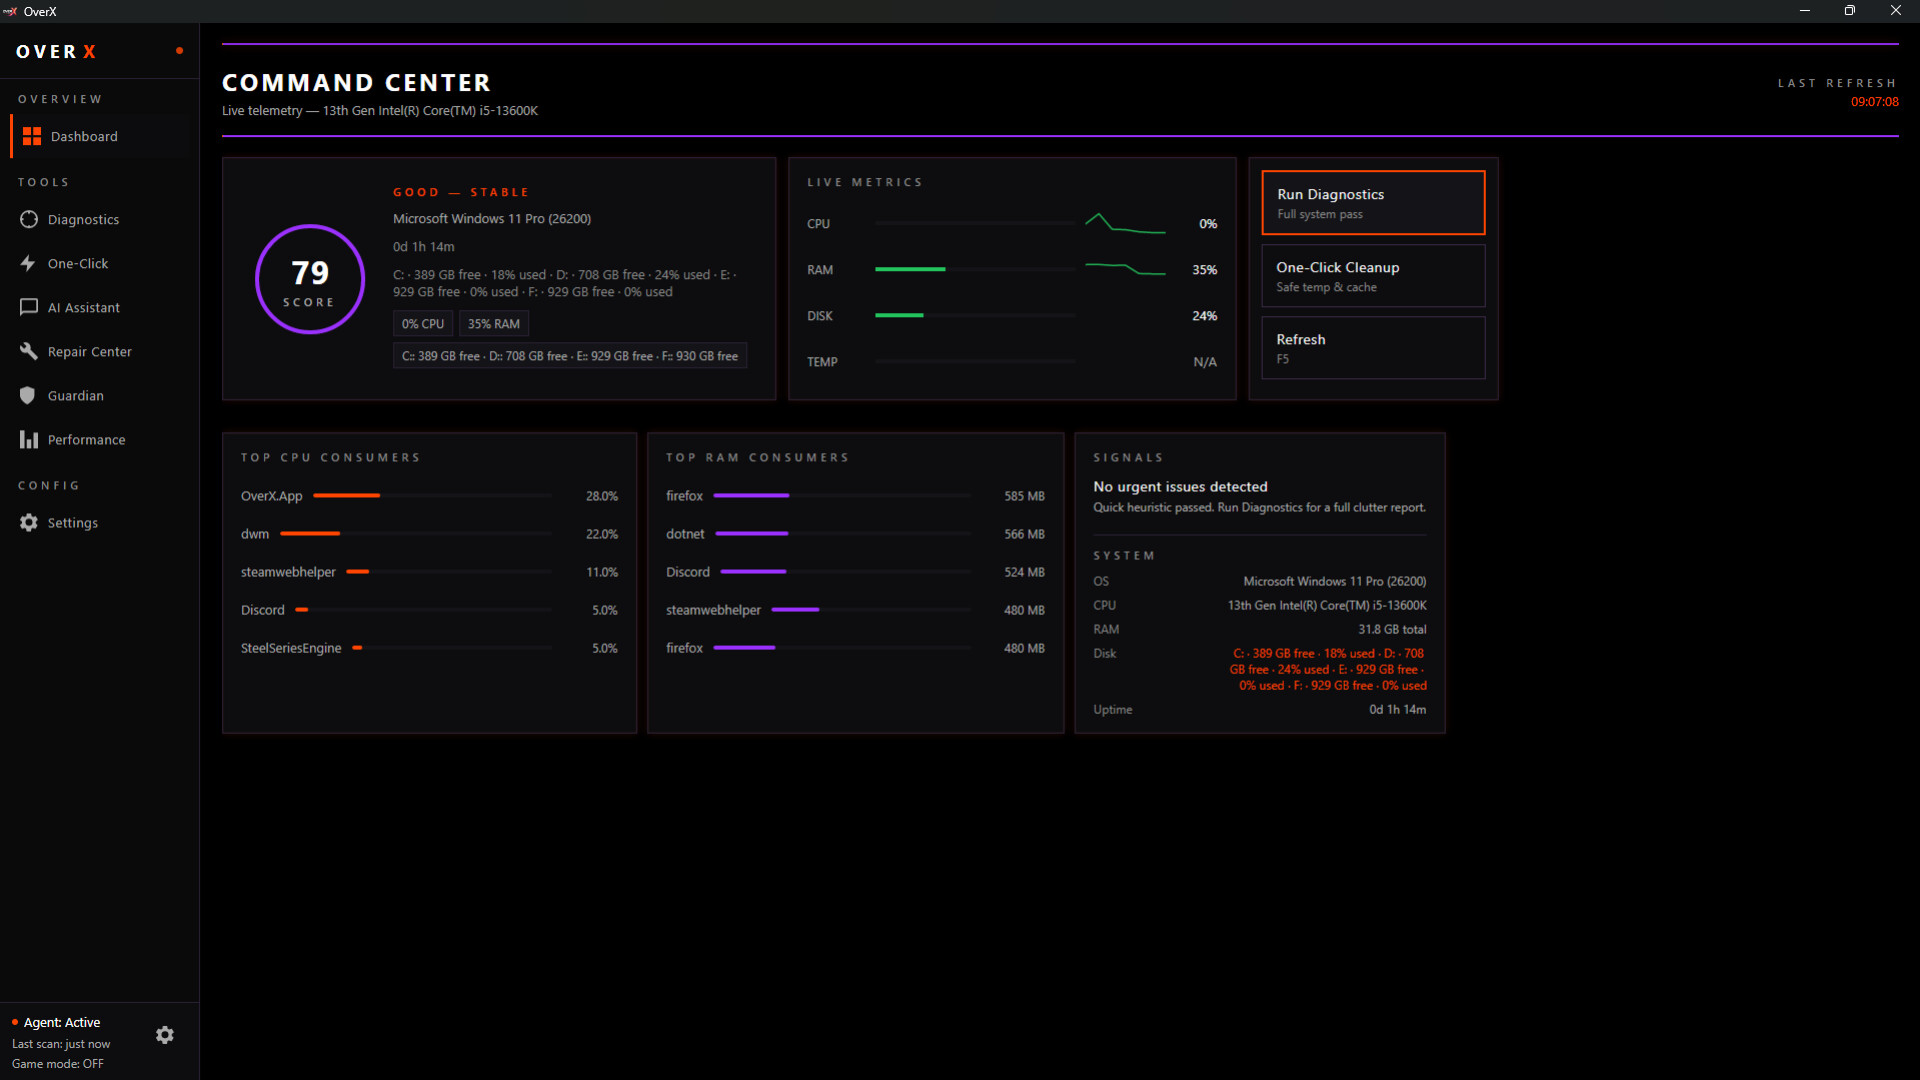This screenshot has width=1920, height=1080.
Task: Open Diagnostics via its circular icon
Action: 29,219
